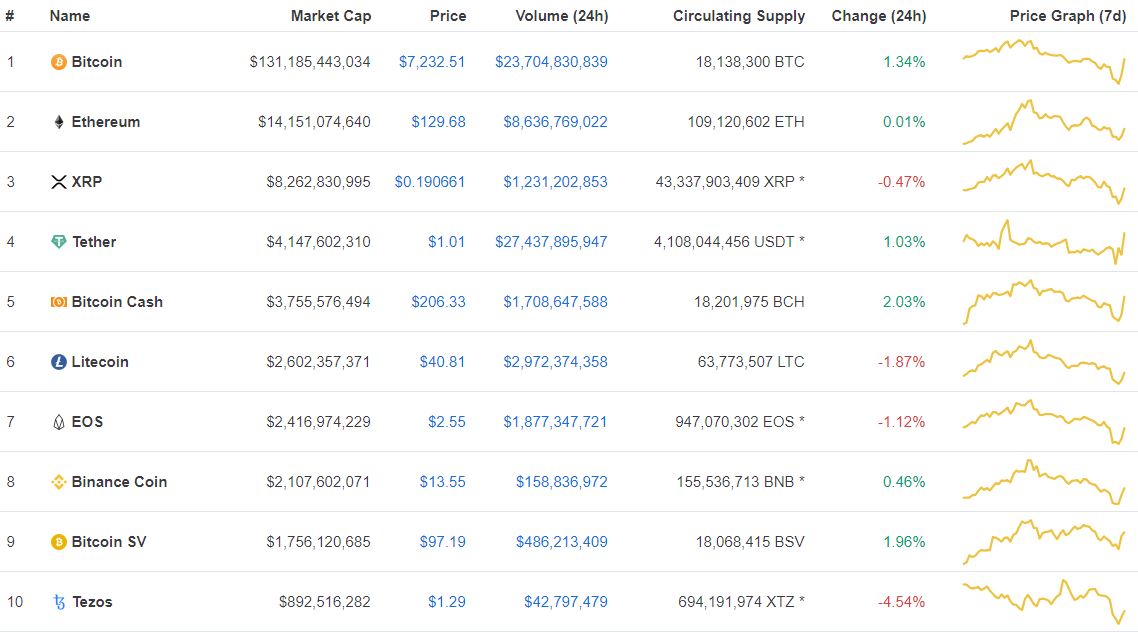Sort by the # rank column header
Image resolution: width=1138 pixels, height=632 pixels.
pyautogui.click(x=9, y=16)
